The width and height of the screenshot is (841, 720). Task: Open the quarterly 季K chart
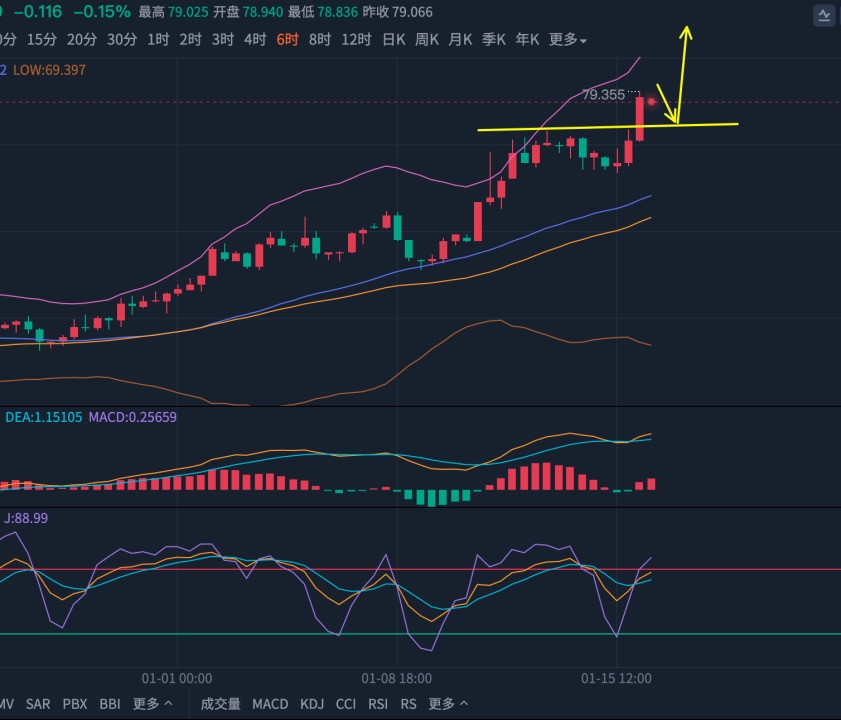click(493, 40)
